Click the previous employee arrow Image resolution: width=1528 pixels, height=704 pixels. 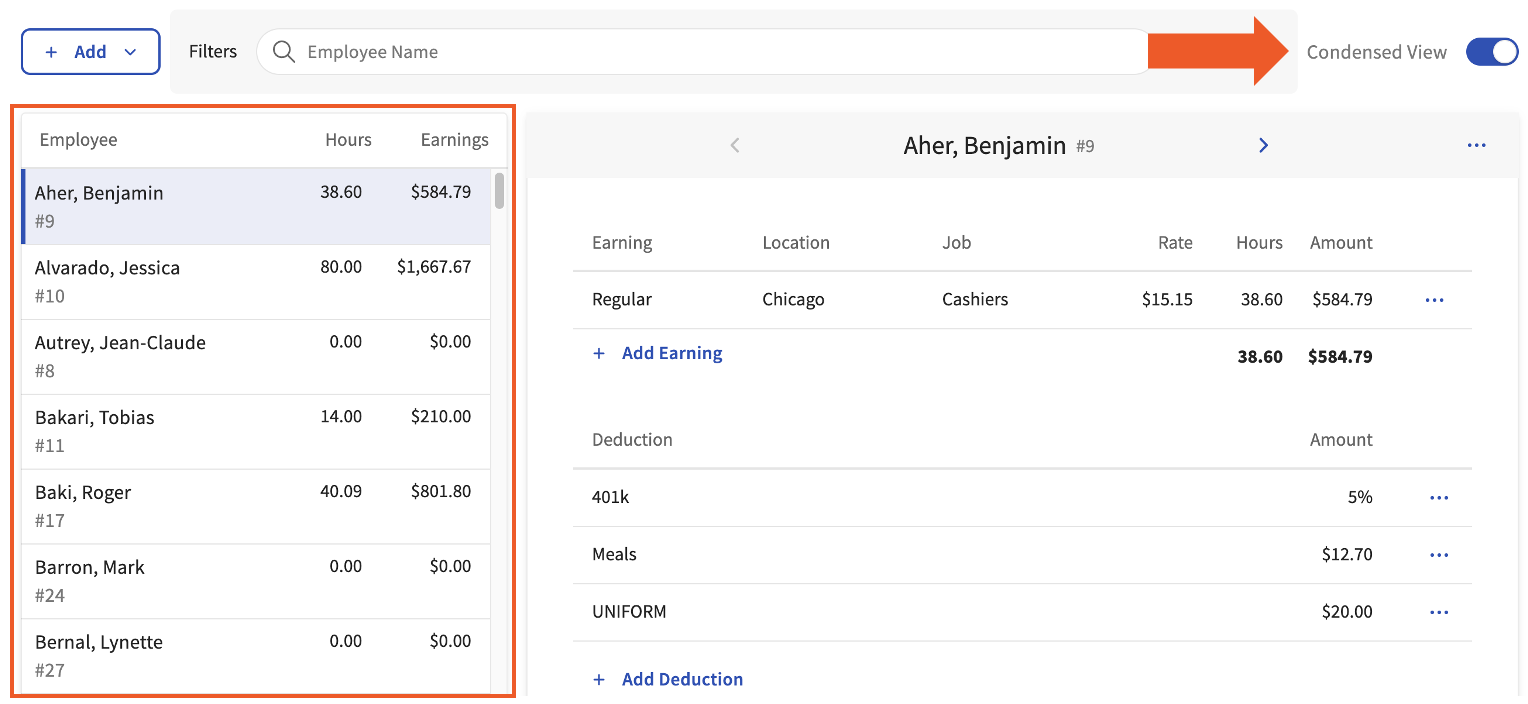(x=735, y=145)
